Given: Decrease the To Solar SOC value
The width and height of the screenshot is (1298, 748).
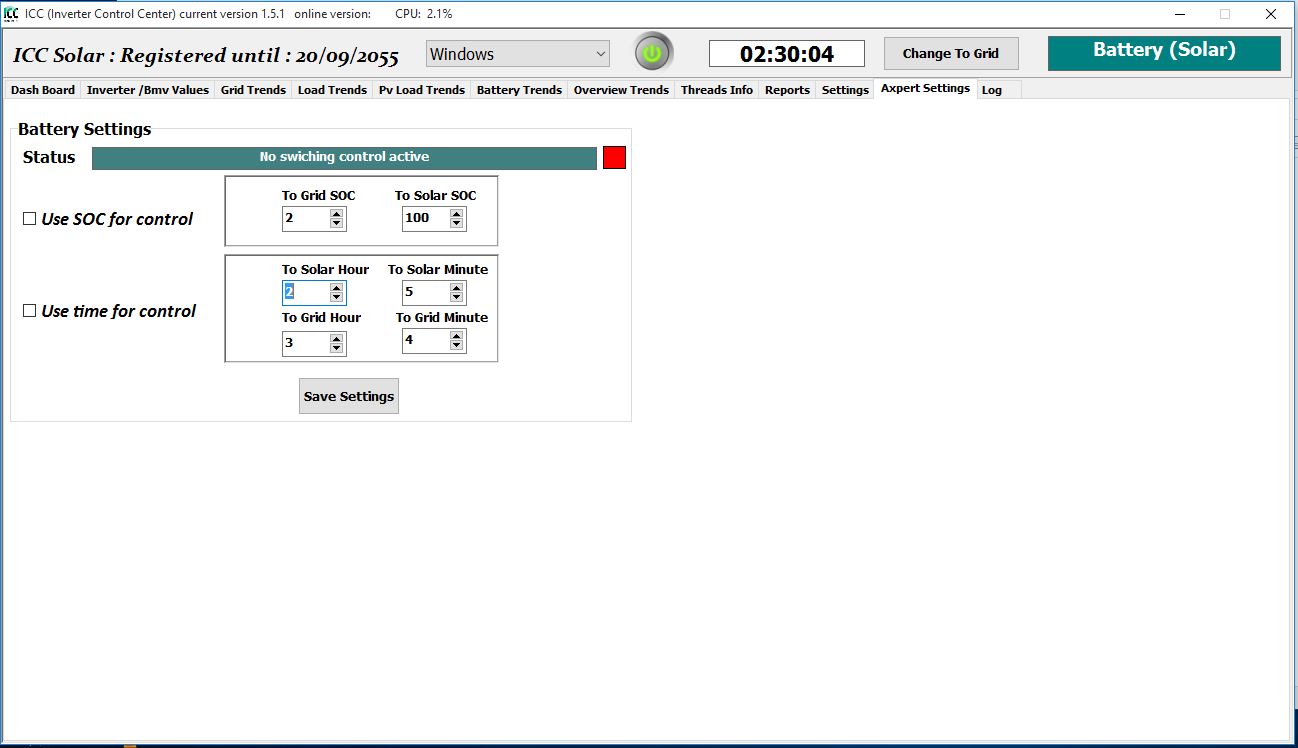Looking at the screenshot, I should click(457, 223).
